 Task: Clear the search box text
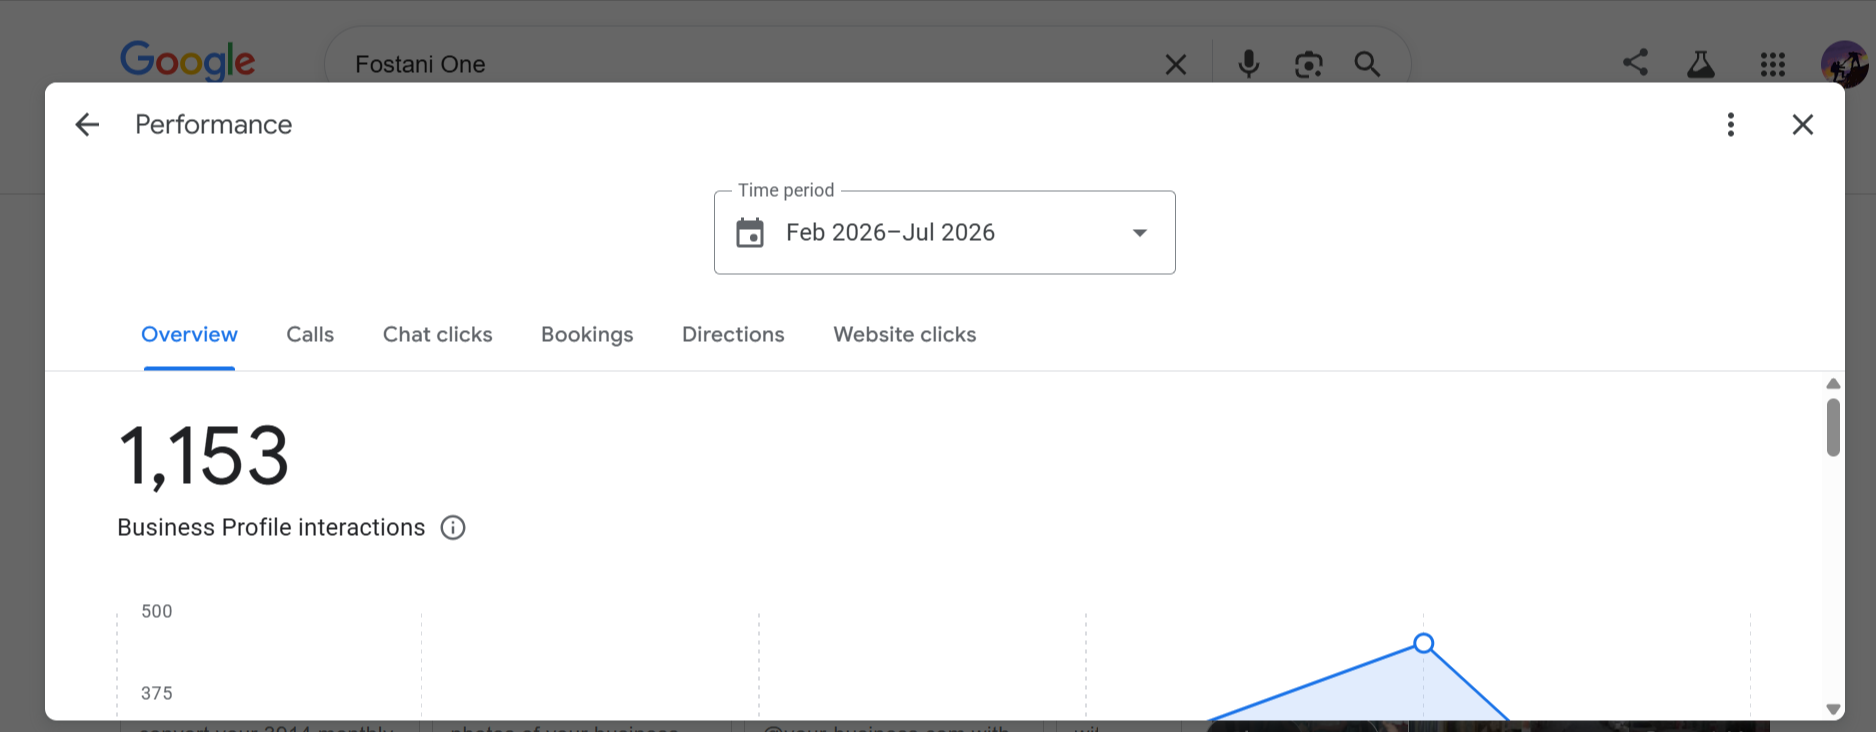tap(1176, 65)
